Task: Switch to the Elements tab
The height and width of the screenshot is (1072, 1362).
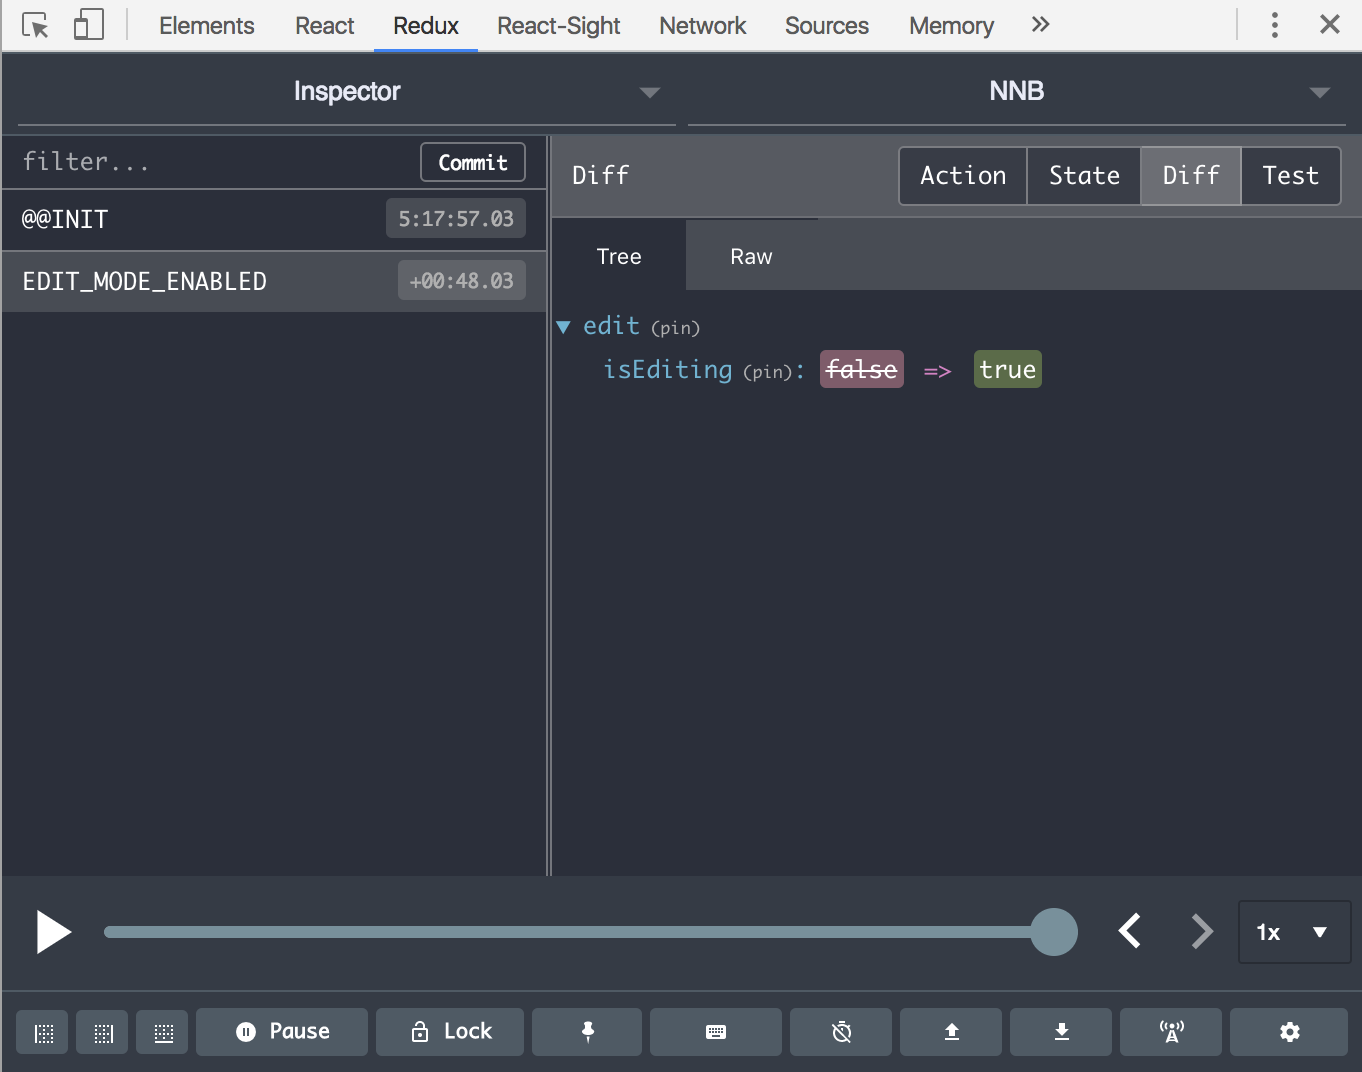Action: pos(207,26)
